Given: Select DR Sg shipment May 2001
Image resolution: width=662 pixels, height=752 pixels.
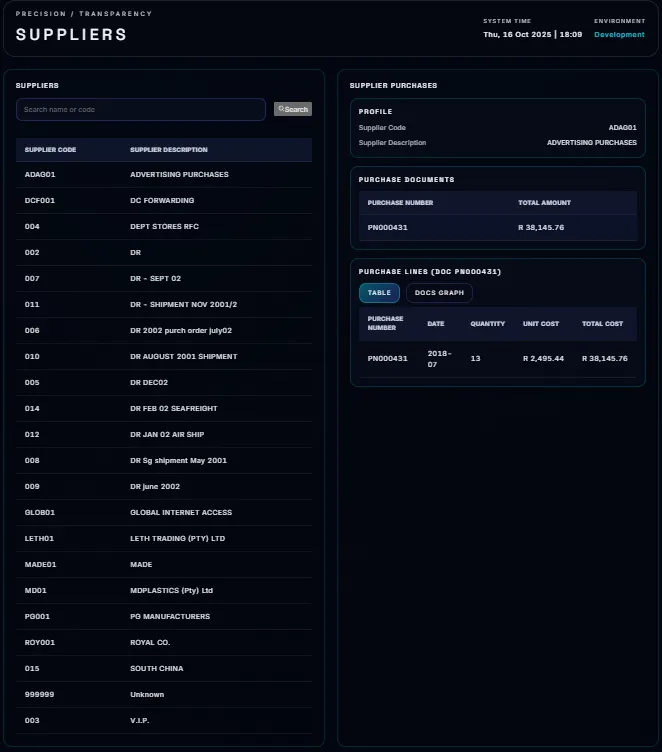Looking at the screenshot, I should pyautogui.click(x=164, y=460).
